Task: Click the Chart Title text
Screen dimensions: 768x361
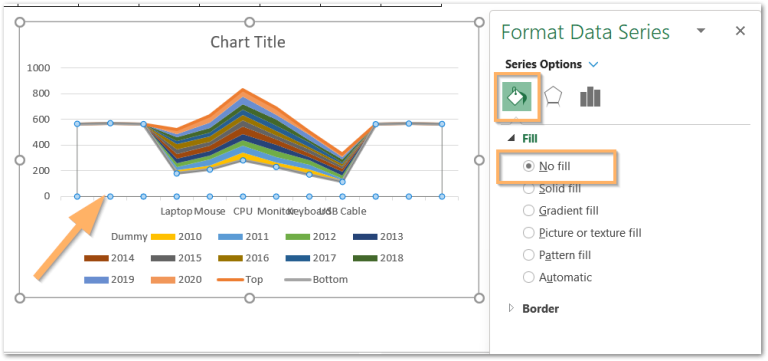Action: tap(248, 42)
